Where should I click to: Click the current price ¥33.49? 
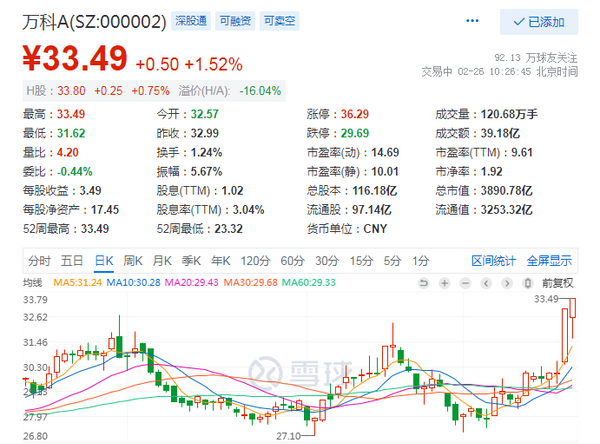[75, 59]
